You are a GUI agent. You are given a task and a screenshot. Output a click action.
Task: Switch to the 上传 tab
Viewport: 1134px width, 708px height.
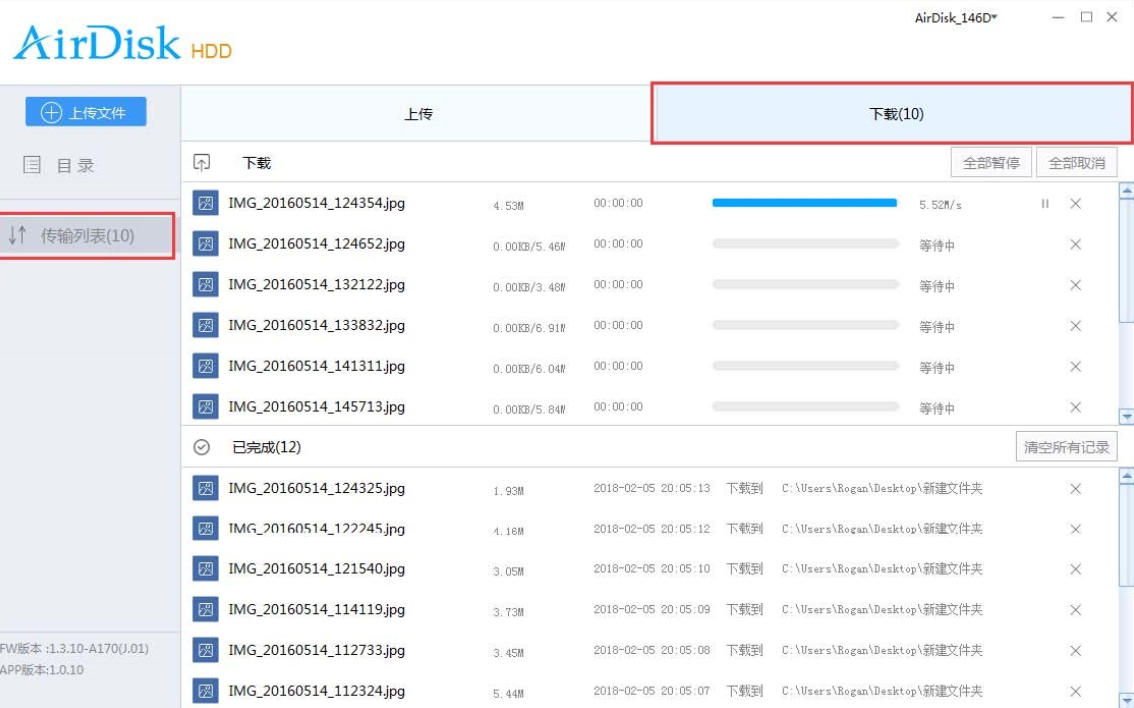(417, 114)
